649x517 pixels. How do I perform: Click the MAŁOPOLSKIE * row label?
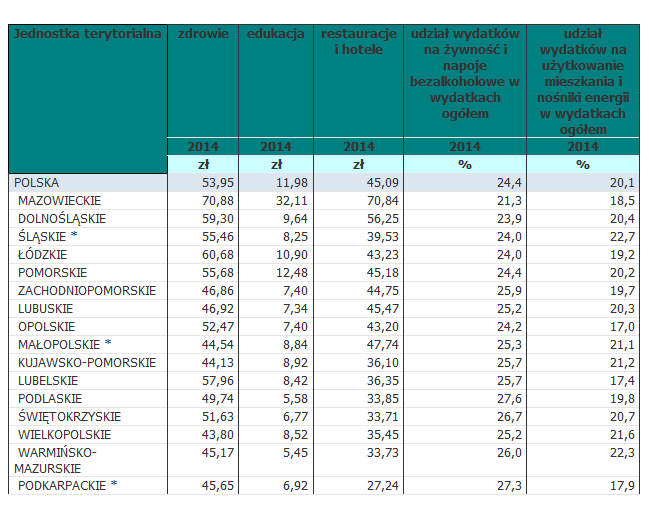click(65, 345)
